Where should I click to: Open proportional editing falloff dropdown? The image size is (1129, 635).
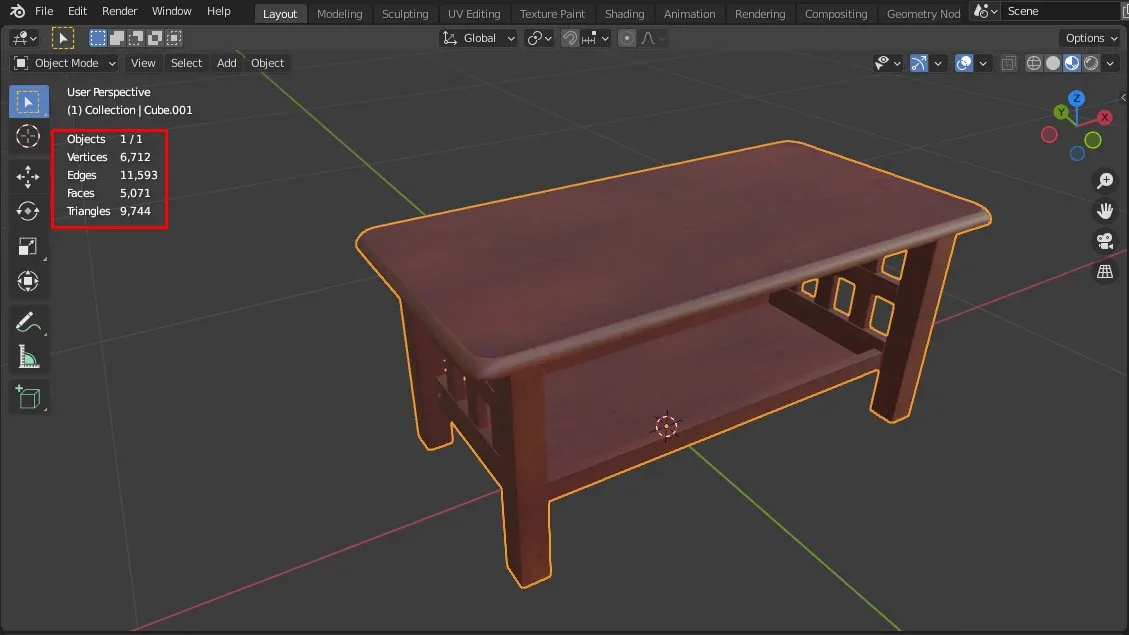[x=652, y=38]
